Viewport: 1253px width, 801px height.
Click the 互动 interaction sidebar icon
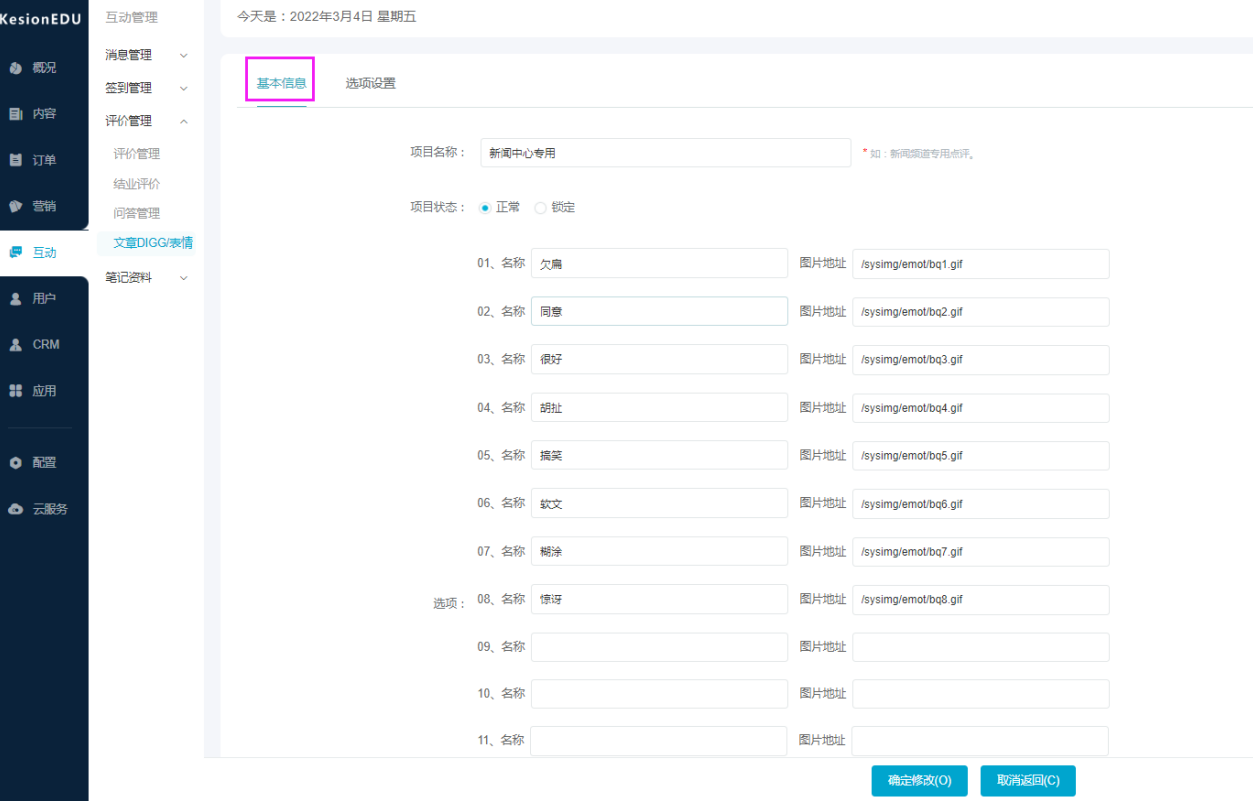pos(15,253)
